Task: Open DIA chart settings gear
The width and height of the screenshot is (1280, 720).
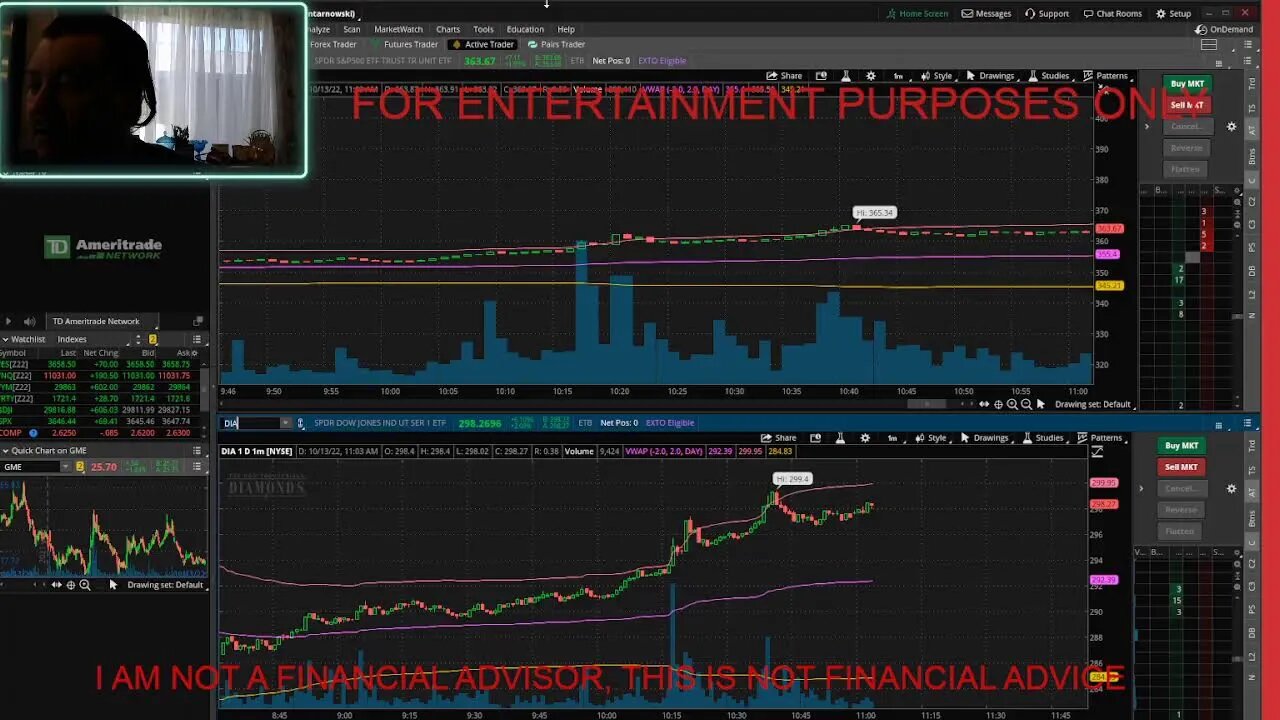Action: tap(865, 438)
